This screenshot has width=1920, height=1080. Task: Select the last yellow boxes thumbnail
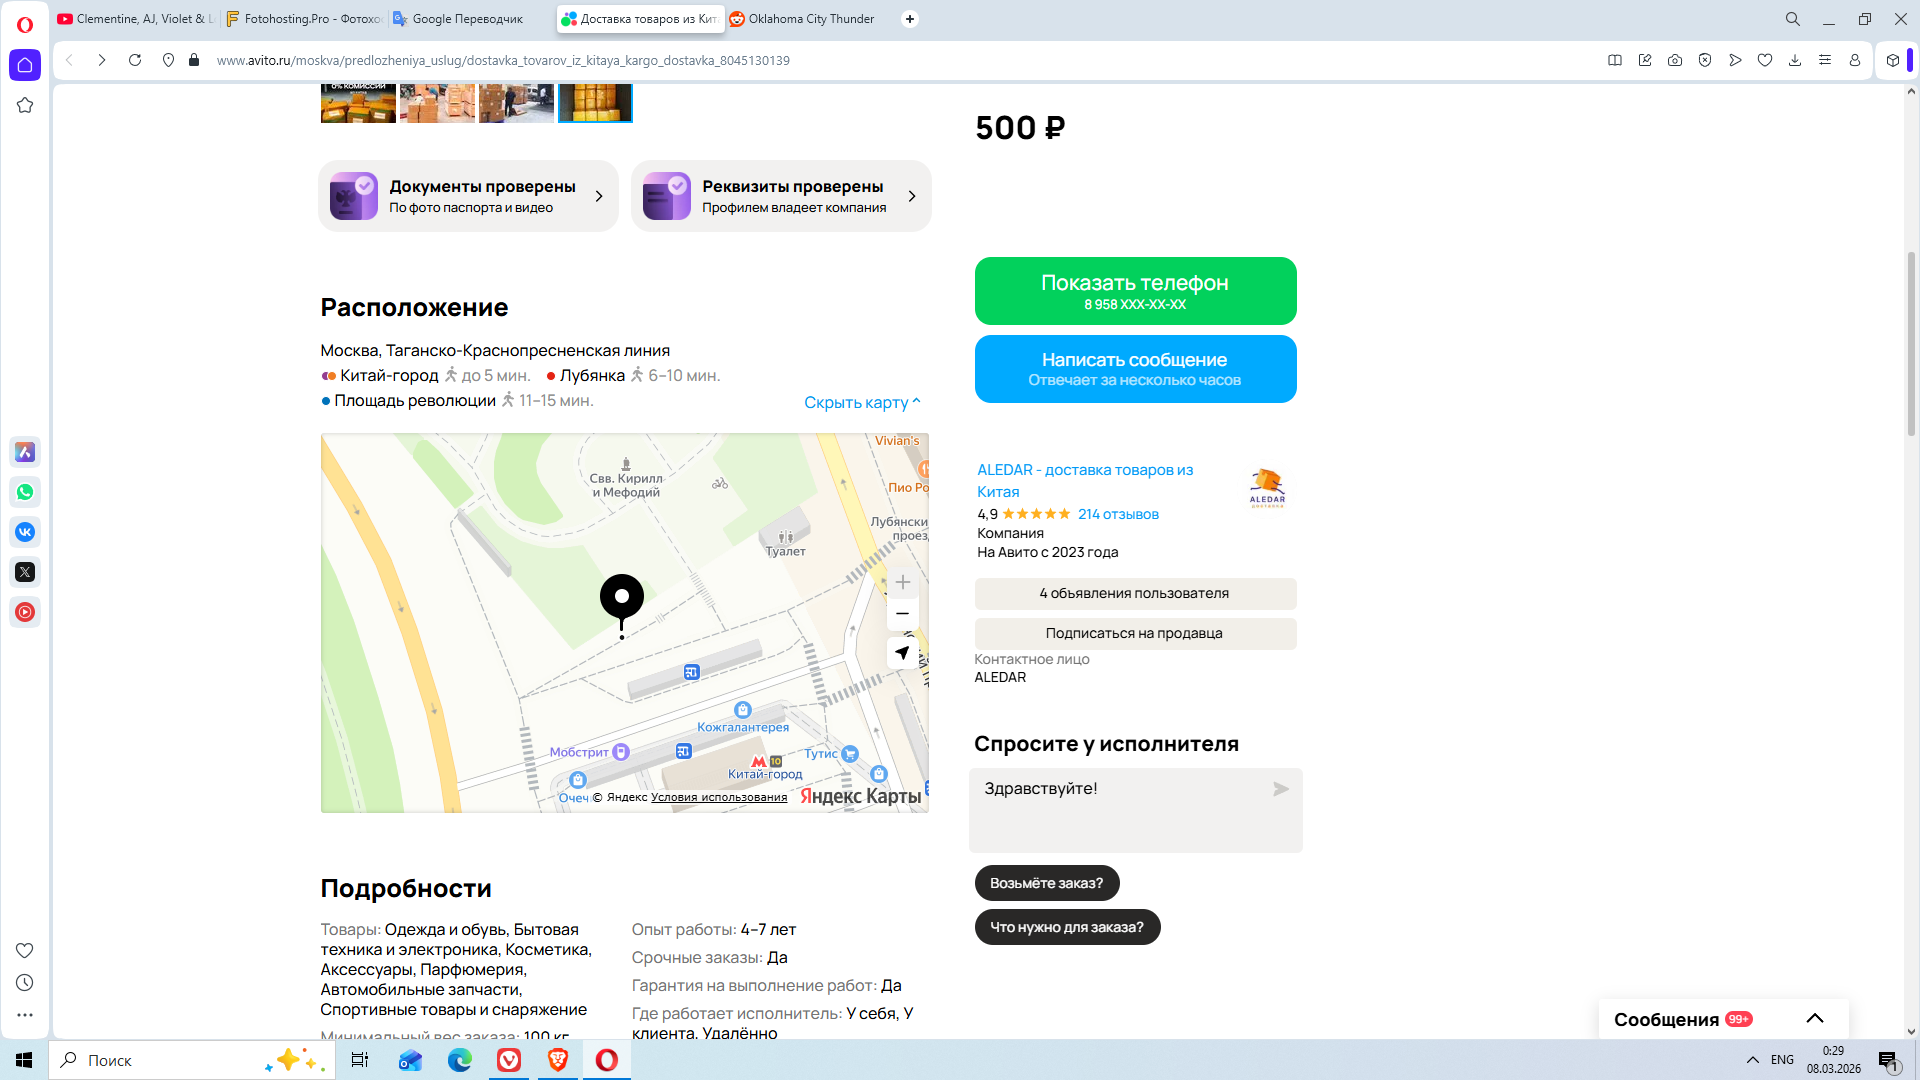click(595, 102)
